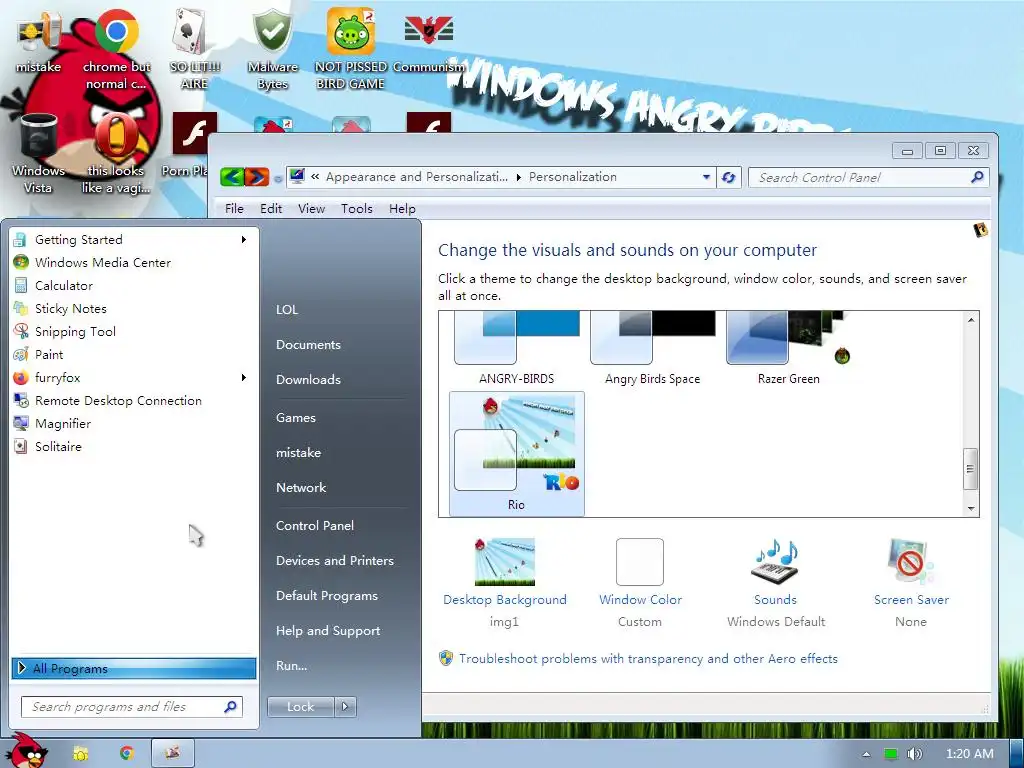Open the Getting Started item
1024x768 pixels.
point(78,240)
